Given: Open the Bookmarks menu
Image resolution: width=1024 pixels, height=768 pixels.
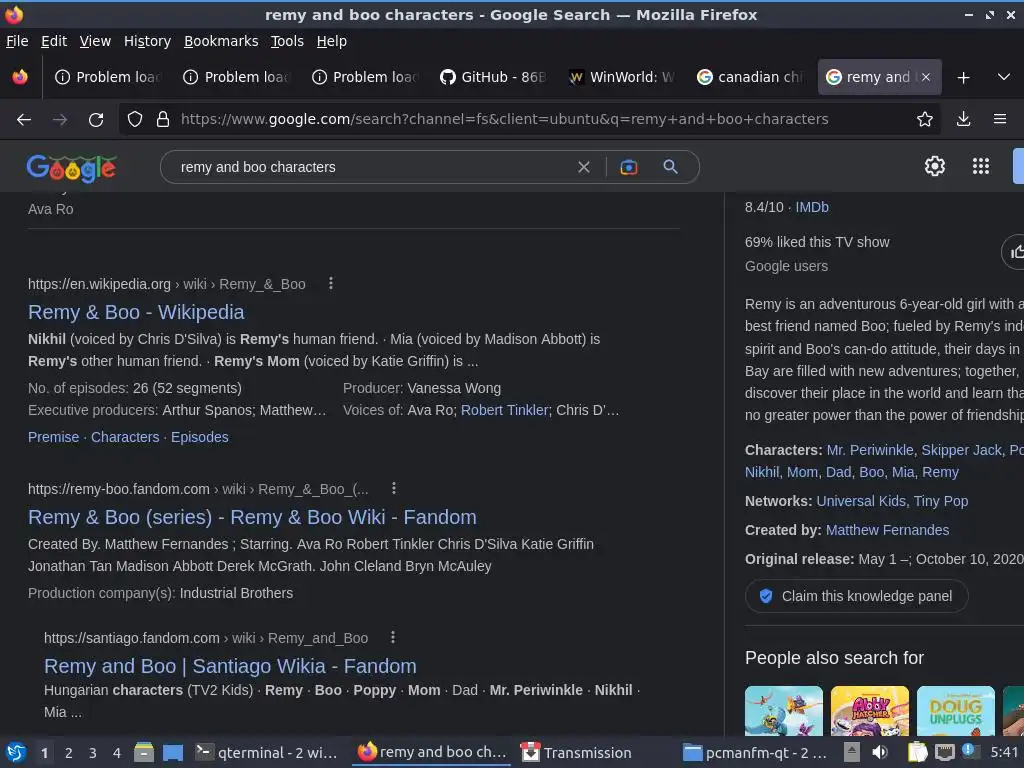Looking at the screenshot, I should (221, 41).
